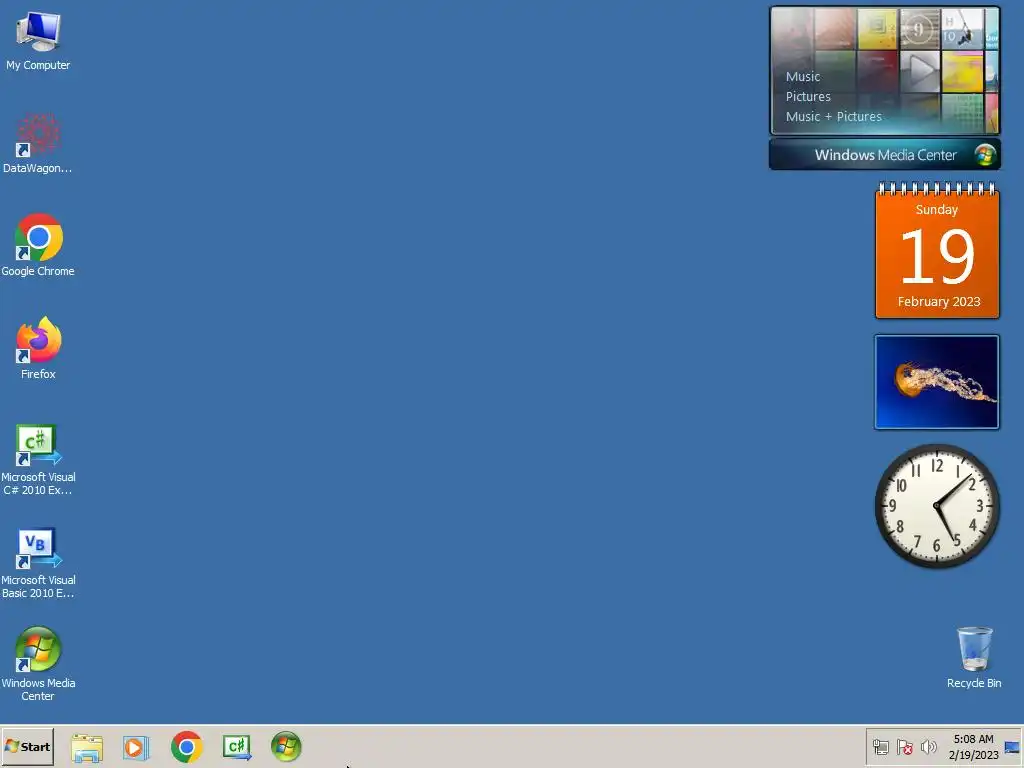Screen dimensions: 1024x768
Task: Launch Windows Media Player from taskbar
Action: (x=136, y=747)
